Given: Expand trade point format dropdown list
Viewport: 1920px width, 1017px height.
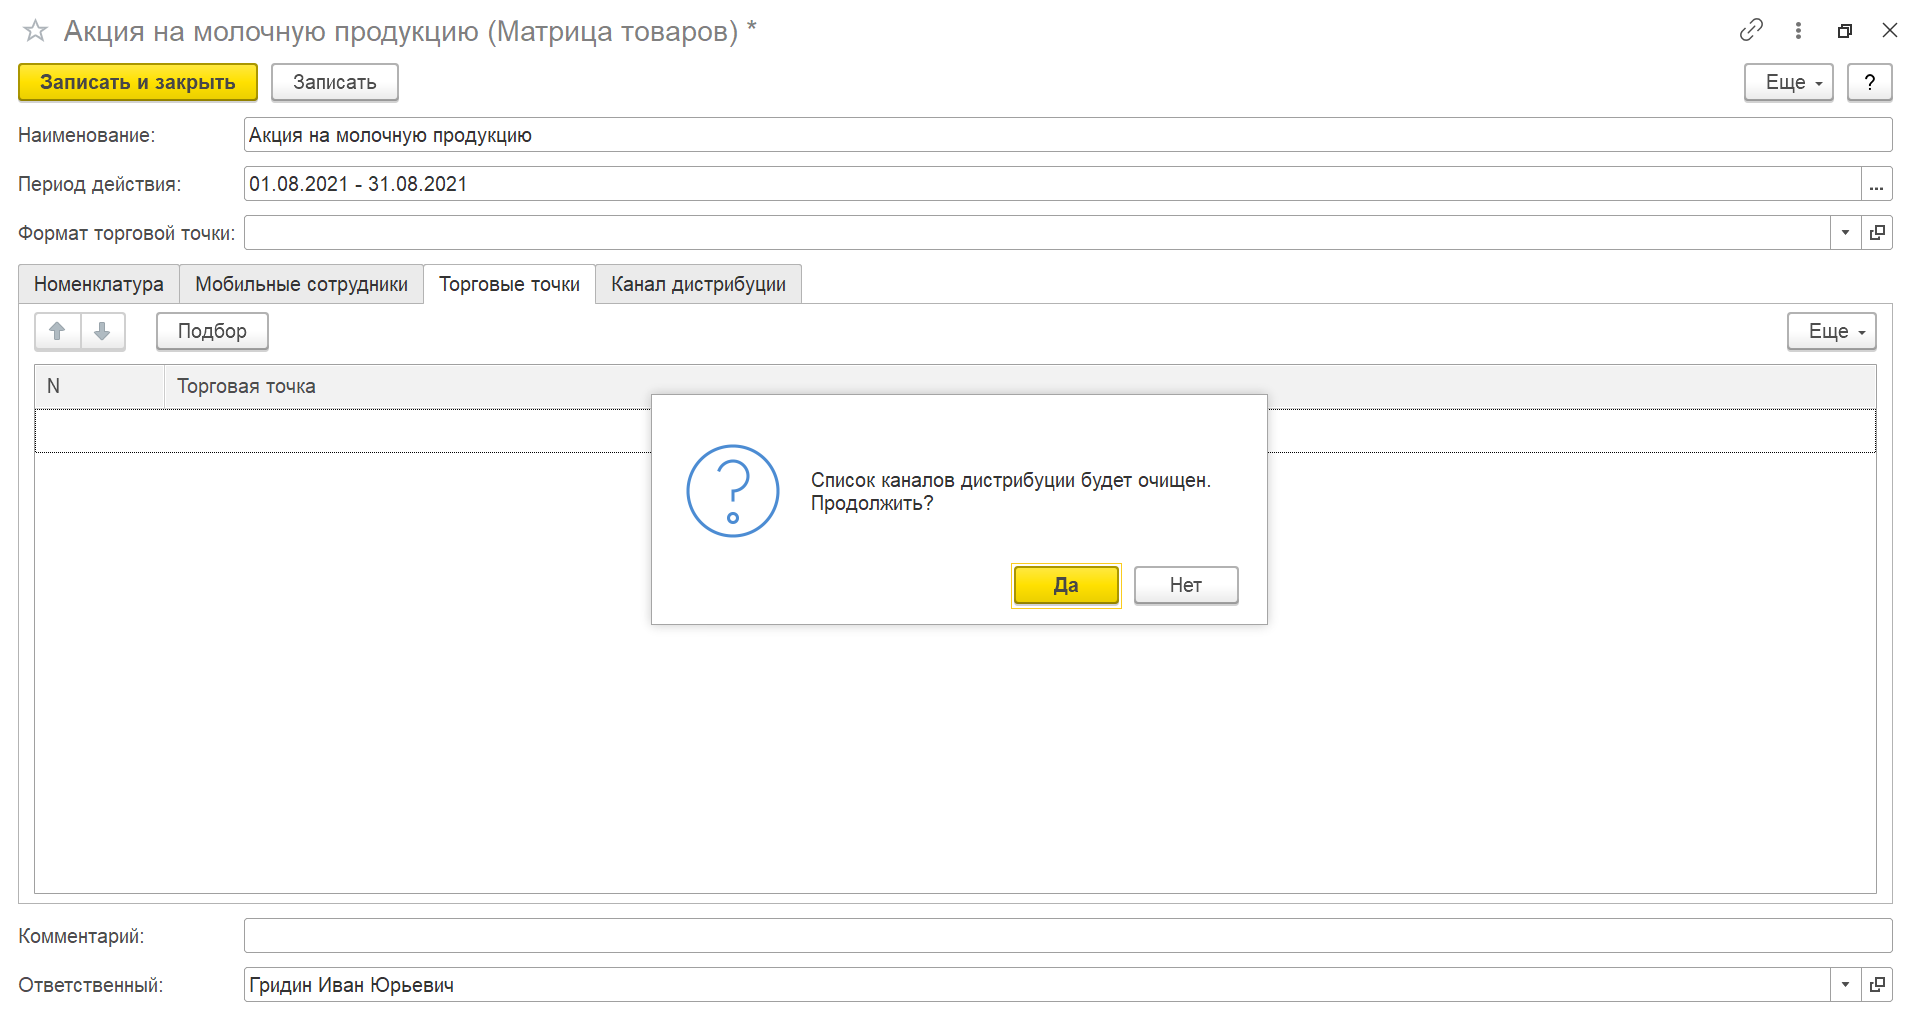Looking at the screenshot, I should coord(1845,233).
